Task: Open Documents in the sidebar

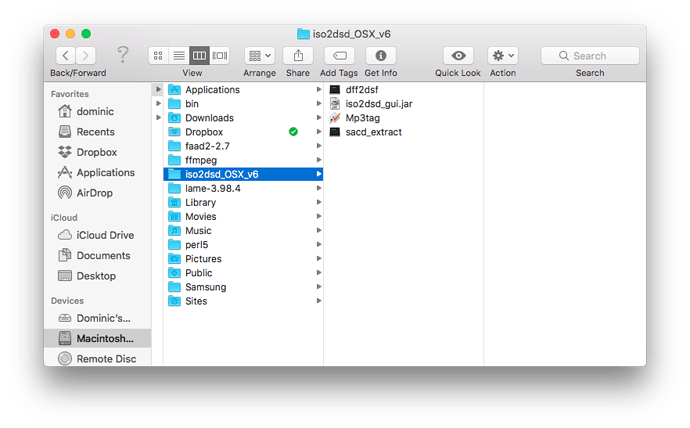Action: coord(97,256)
